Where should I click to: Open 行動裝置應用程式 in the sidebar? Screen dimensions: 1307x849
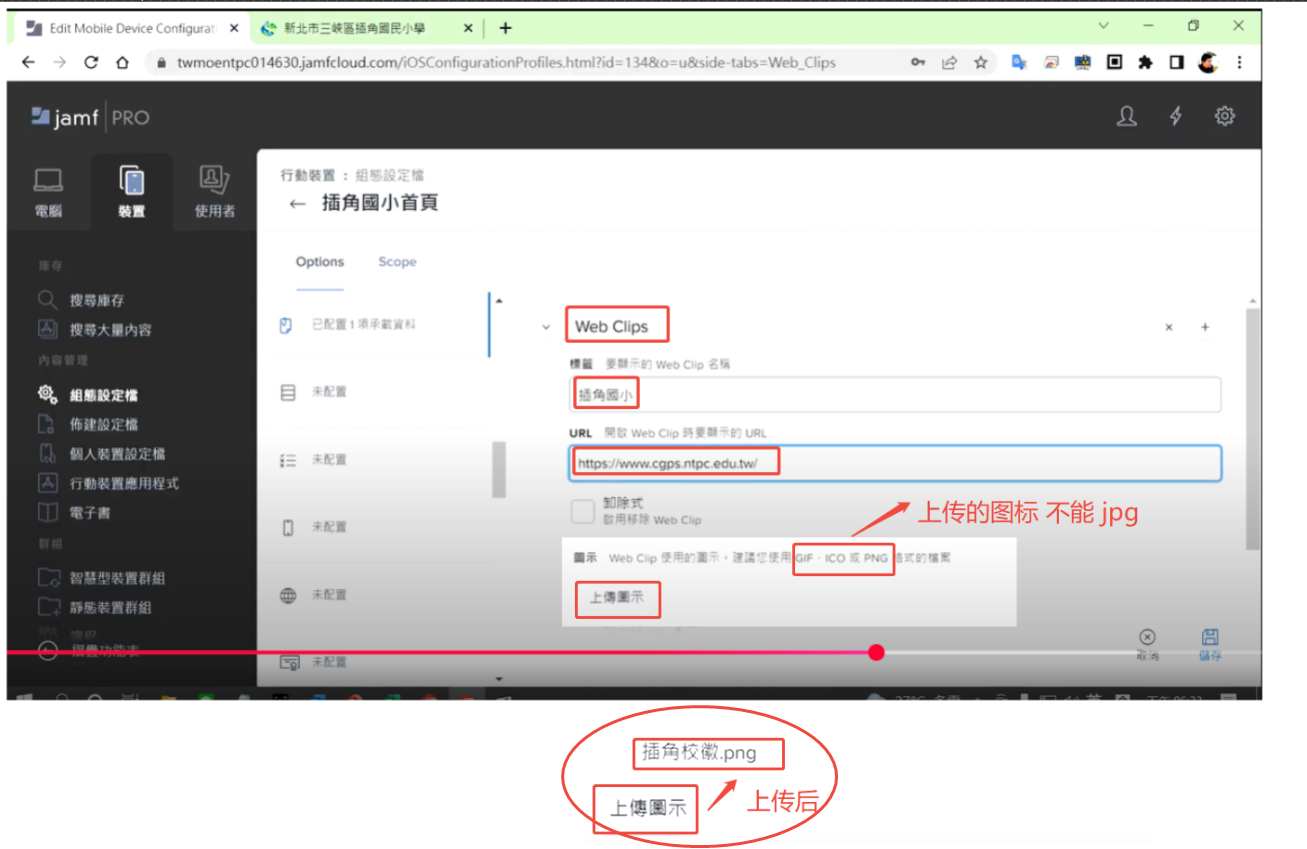click(123, 483)
